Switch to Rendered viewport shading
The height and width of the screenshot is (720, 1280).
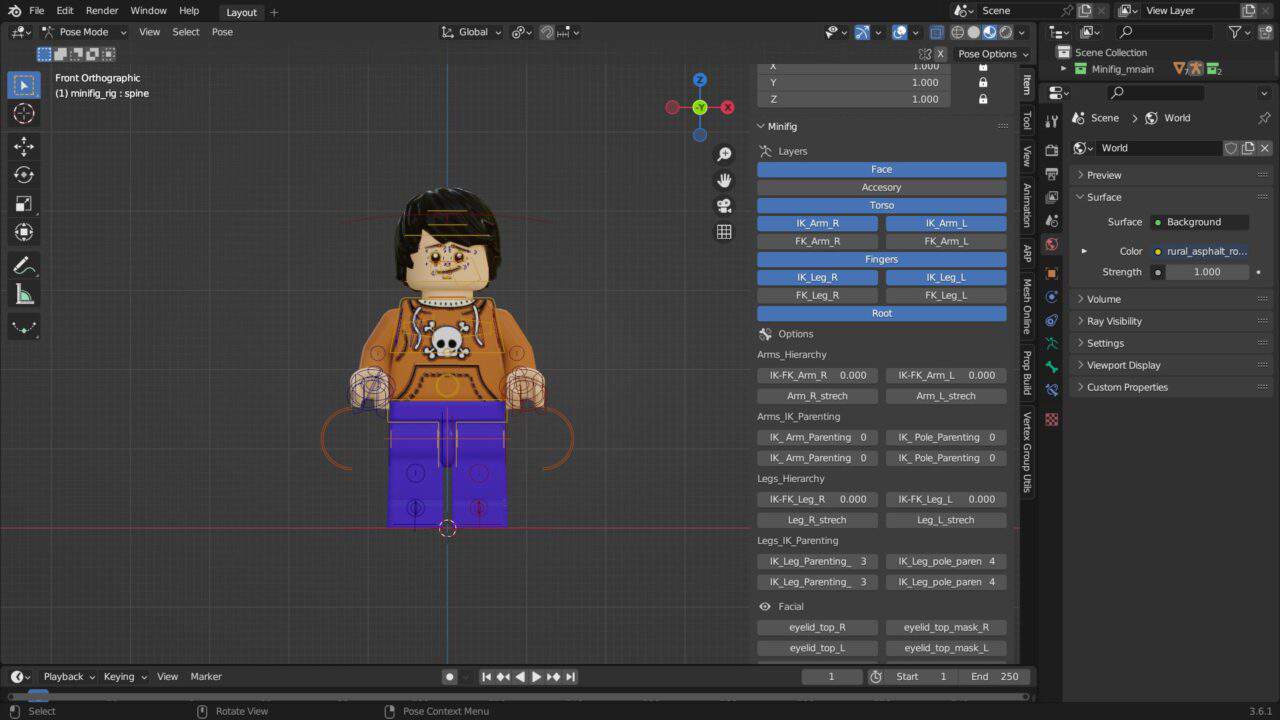click(x=1006, y=32)
